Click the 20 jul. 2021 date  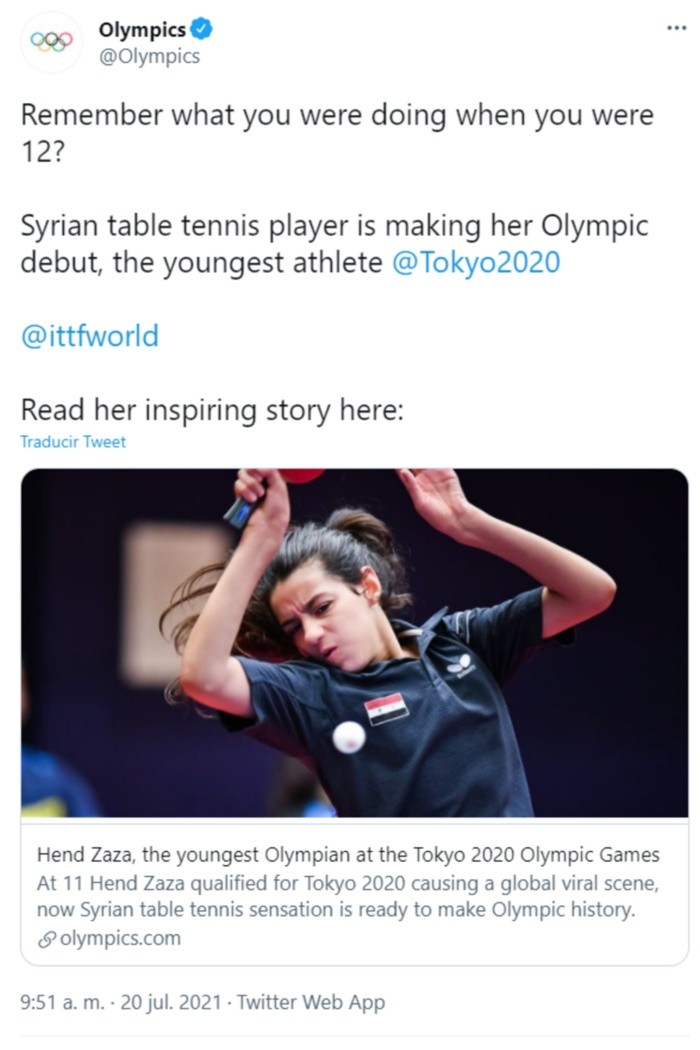point(171,1002)
